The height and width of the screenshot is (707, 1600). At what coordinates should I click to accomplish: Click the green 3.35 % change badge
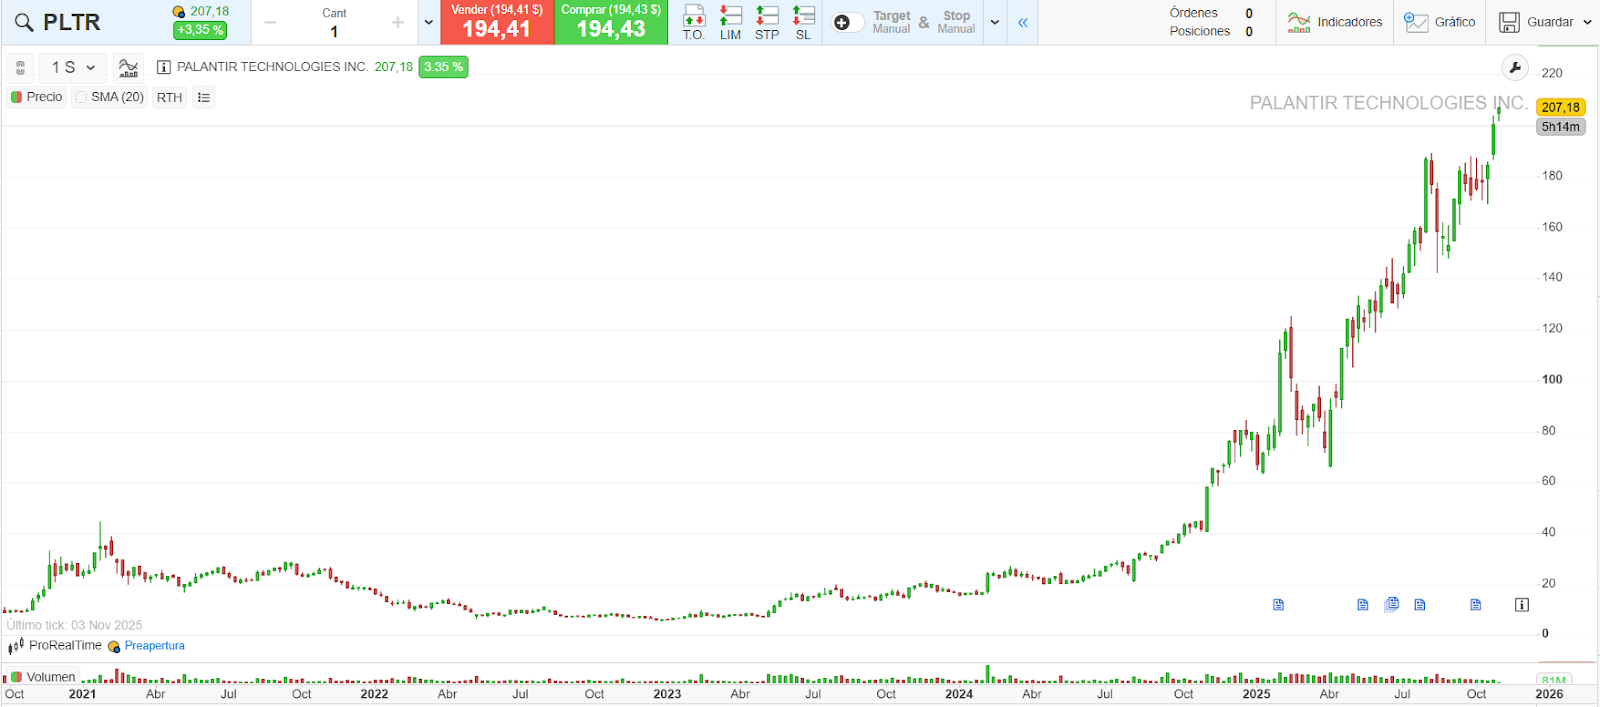point(443,67)
